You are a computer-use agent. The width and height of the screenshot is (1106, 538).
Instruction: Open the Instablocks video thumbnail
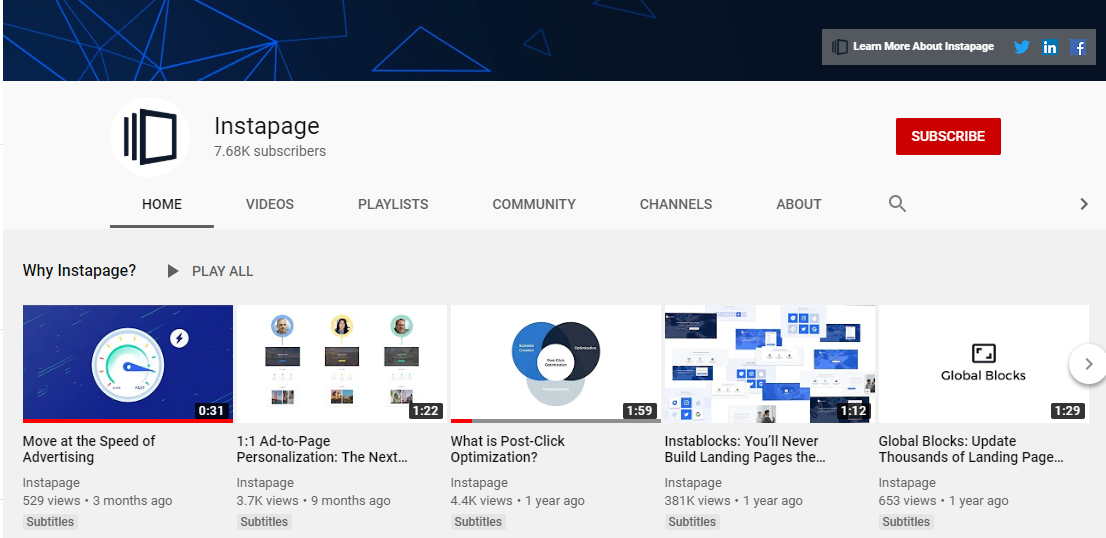point(770,364)
